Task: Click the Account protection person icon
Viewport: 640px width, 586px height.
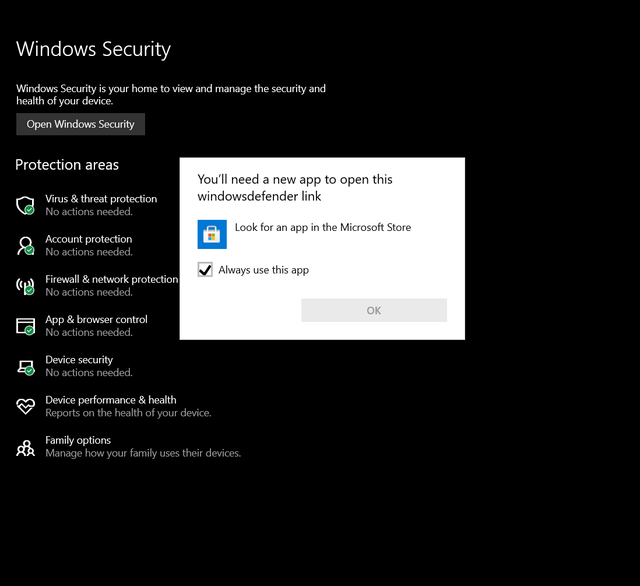Action: [x=25, y=246]
